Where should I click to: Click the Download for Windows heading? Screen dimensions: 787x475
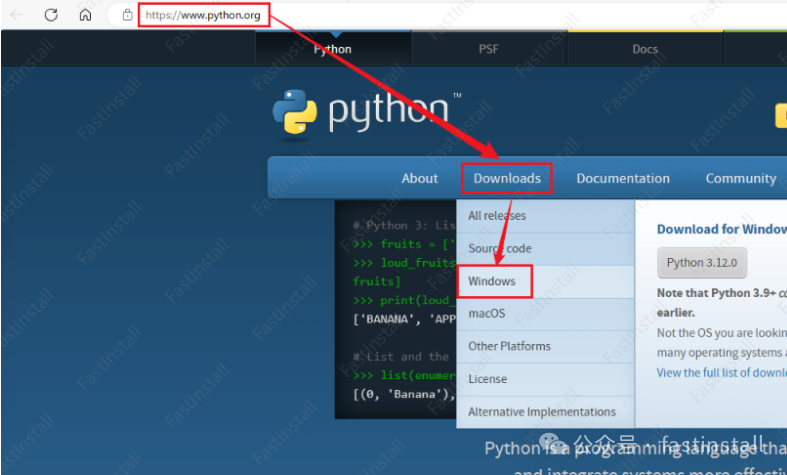click(x=722, y=229)
